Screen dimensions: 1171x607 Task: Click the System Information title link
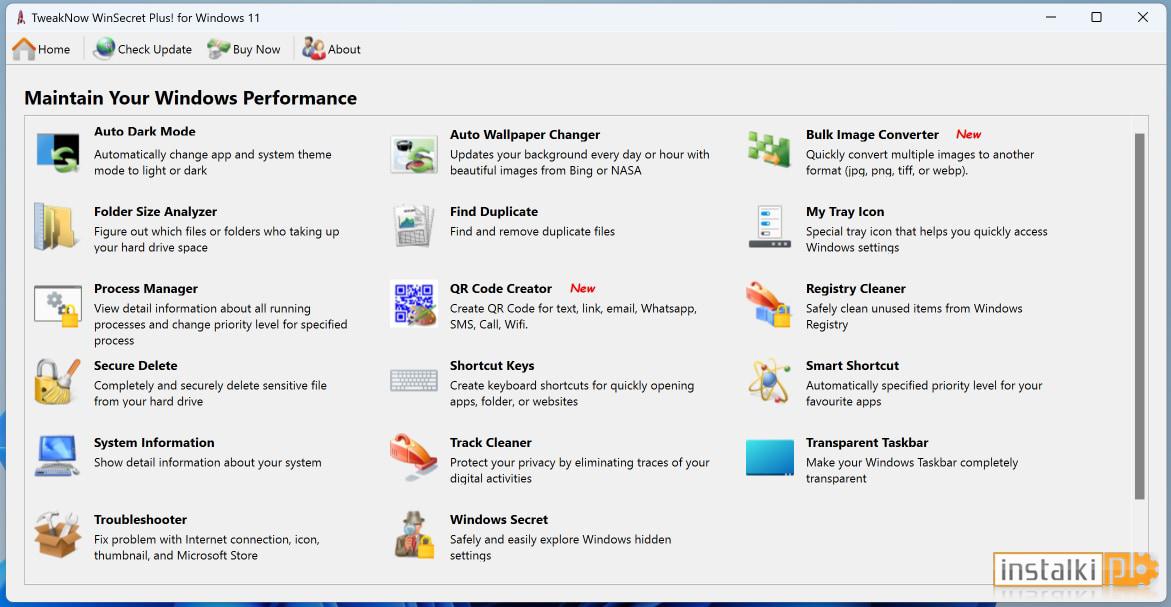tap(154, 442)
